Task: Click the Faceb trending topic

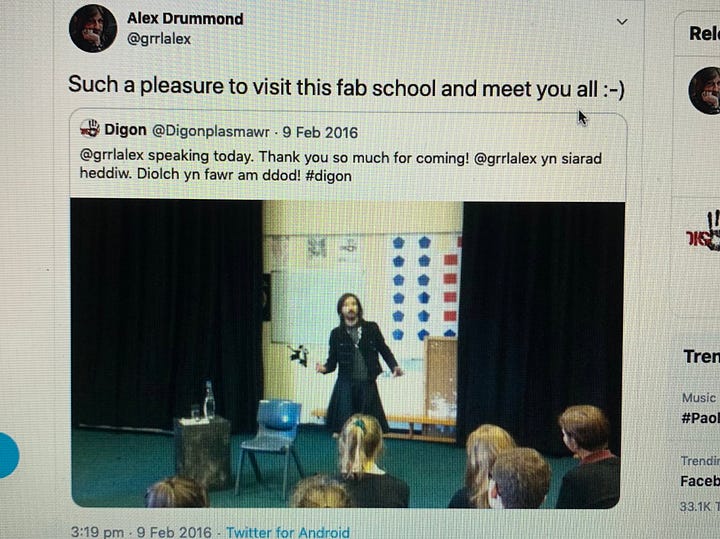Action: [x=700, y=481]
